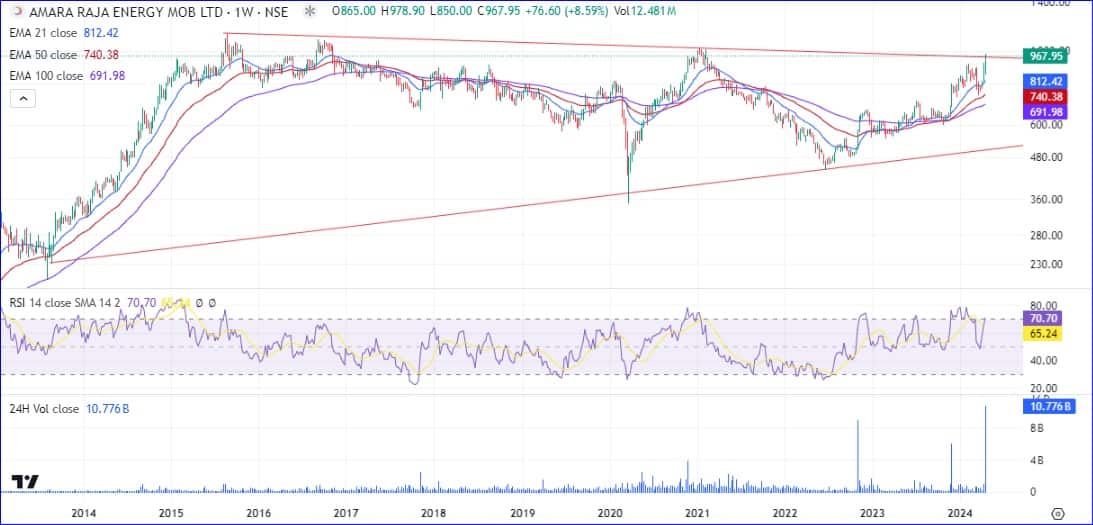This screenshot has width=1093, height=525.
Task: Click 2018 on the time axis
Action: pos(434,513)
